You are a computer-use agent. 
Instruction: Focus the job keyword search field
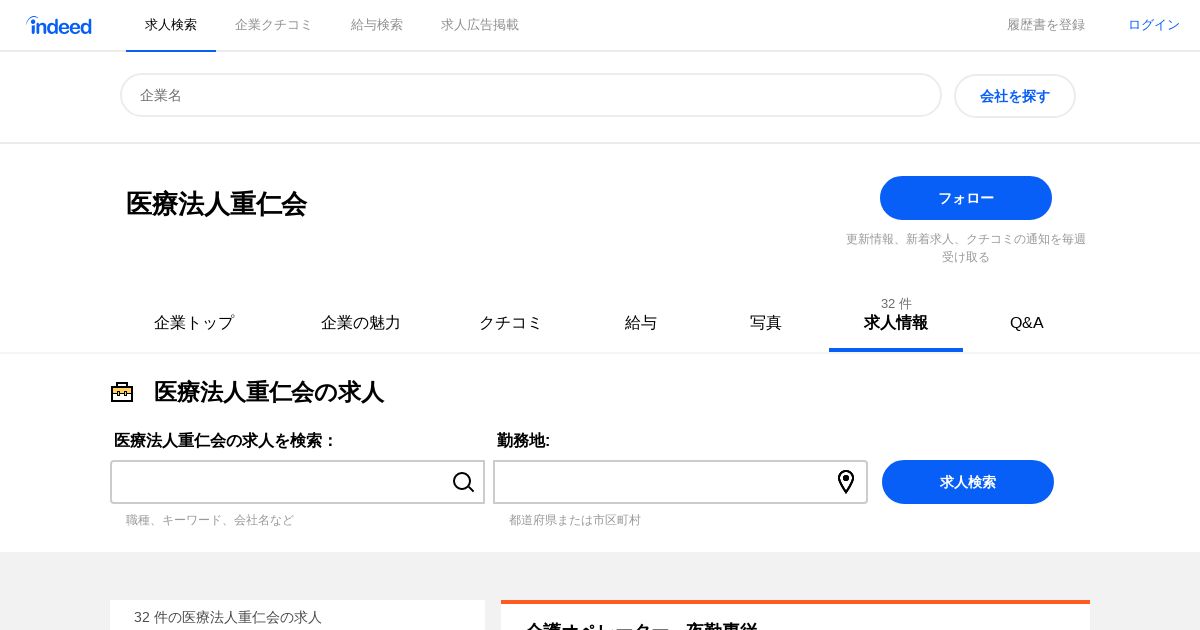click(297, 482)
